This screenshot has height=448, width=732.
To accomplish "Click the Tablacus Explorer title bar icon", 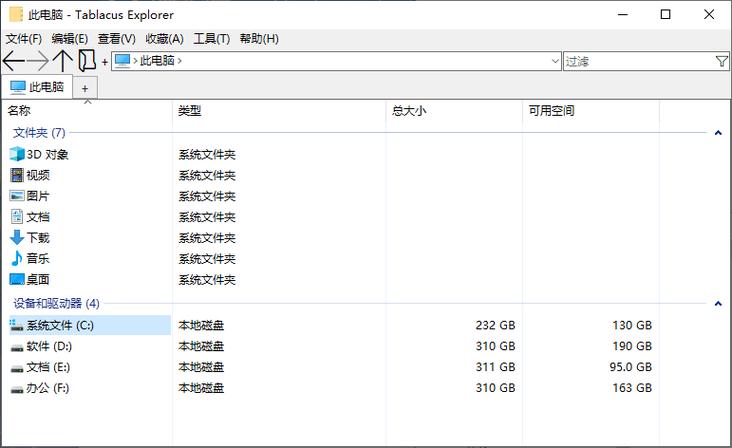I will (16, 14).
